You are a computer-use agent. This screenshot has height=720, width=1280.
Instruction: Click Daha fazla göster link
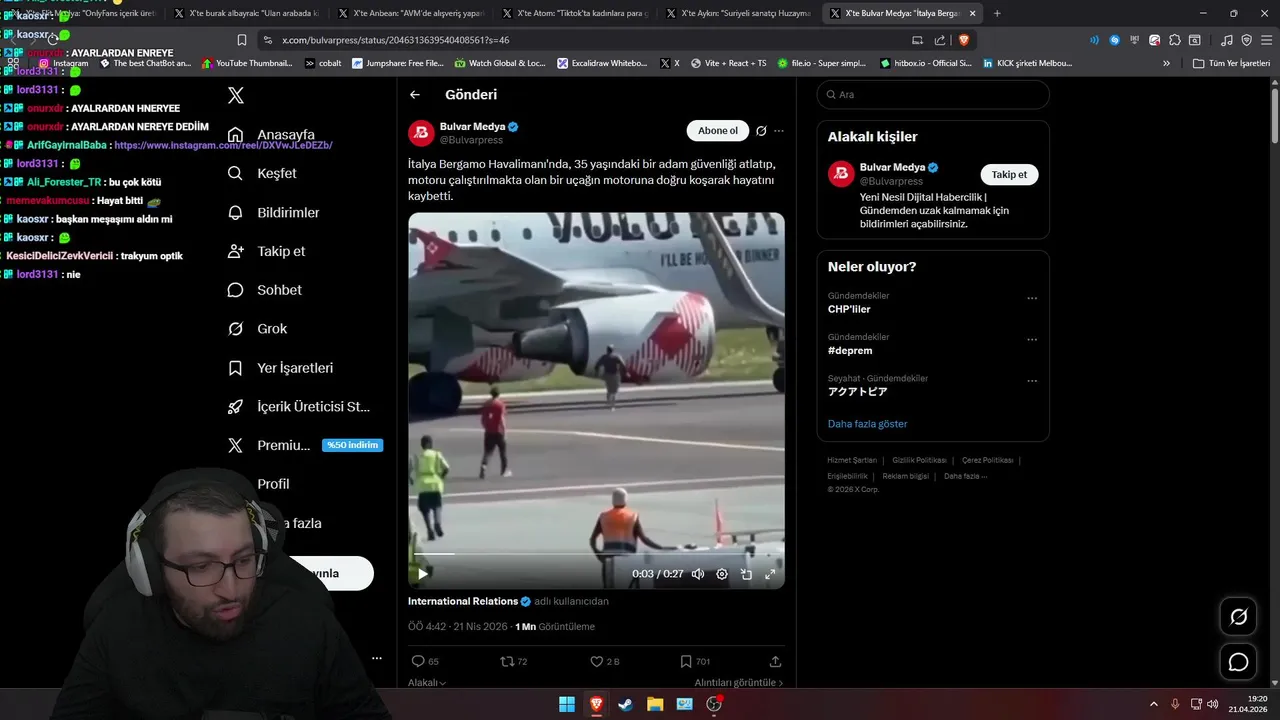point(867,424)
